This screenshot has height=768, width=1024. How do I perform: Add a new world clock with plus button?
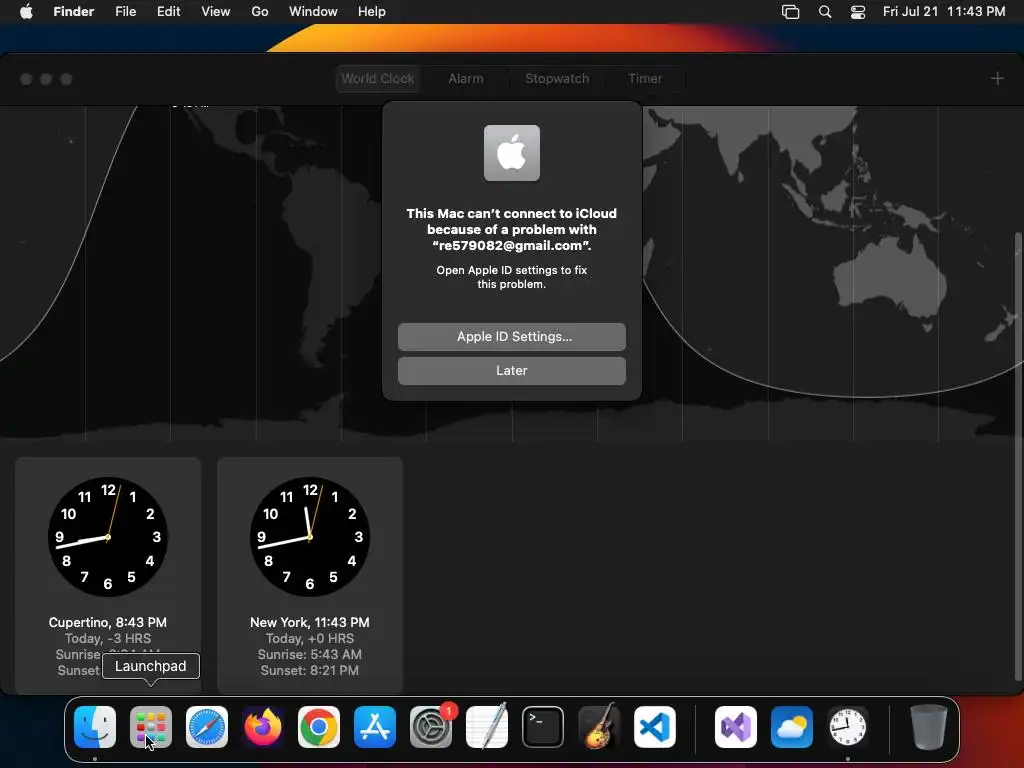pyautogui.click(x=997, y=78)
